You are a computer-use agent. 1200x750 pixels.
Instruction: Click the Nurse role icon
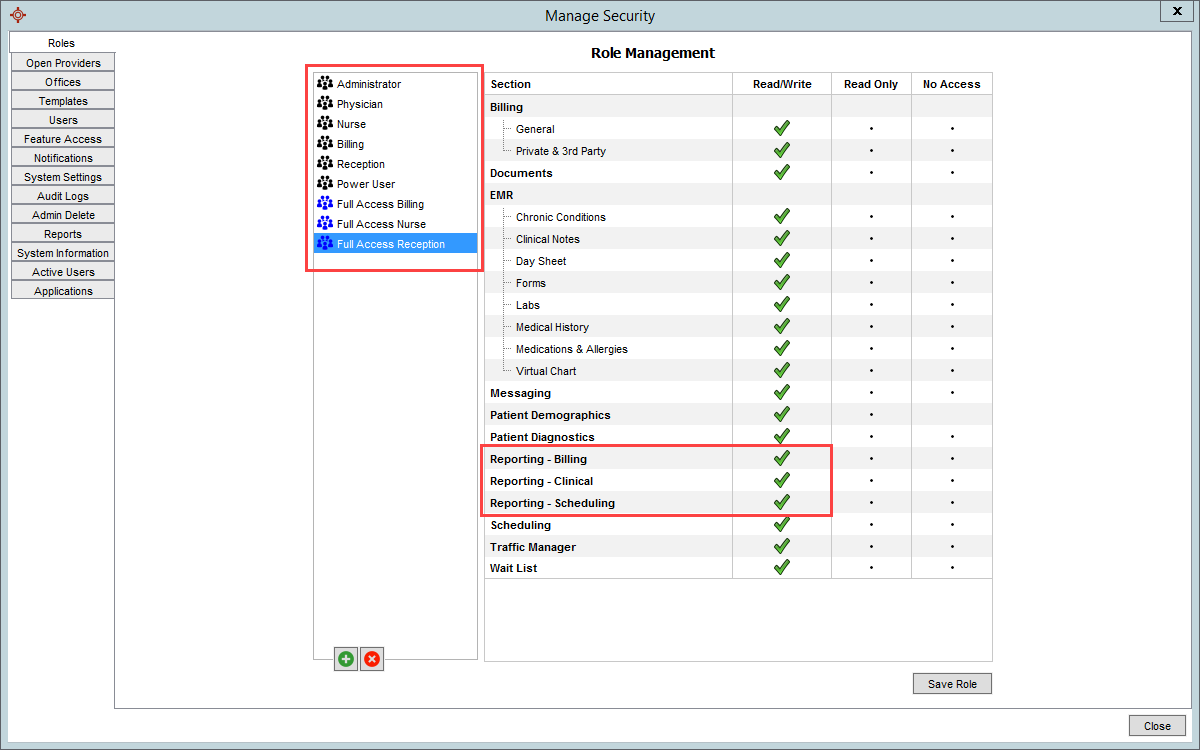point(324,123)
